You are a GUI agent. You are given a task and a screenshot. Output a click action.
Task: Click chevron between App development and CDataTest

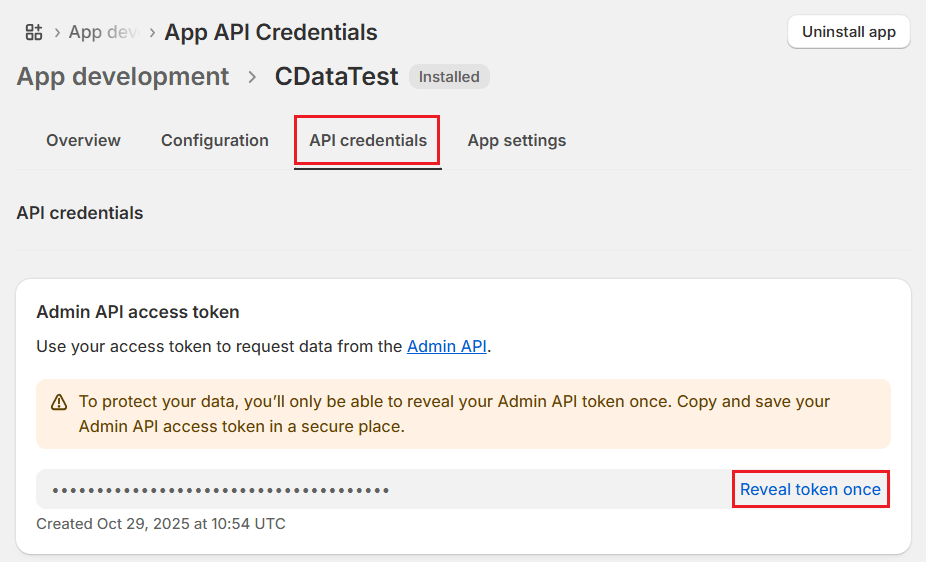tap(252, 77)
